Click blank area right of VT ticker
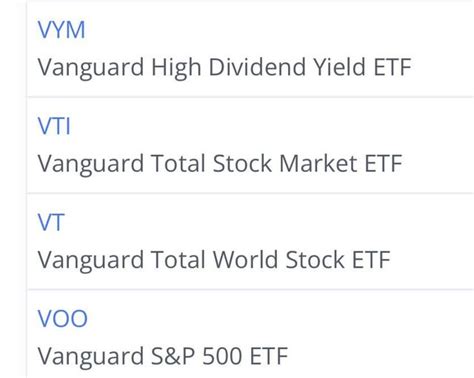 (269, 222)
